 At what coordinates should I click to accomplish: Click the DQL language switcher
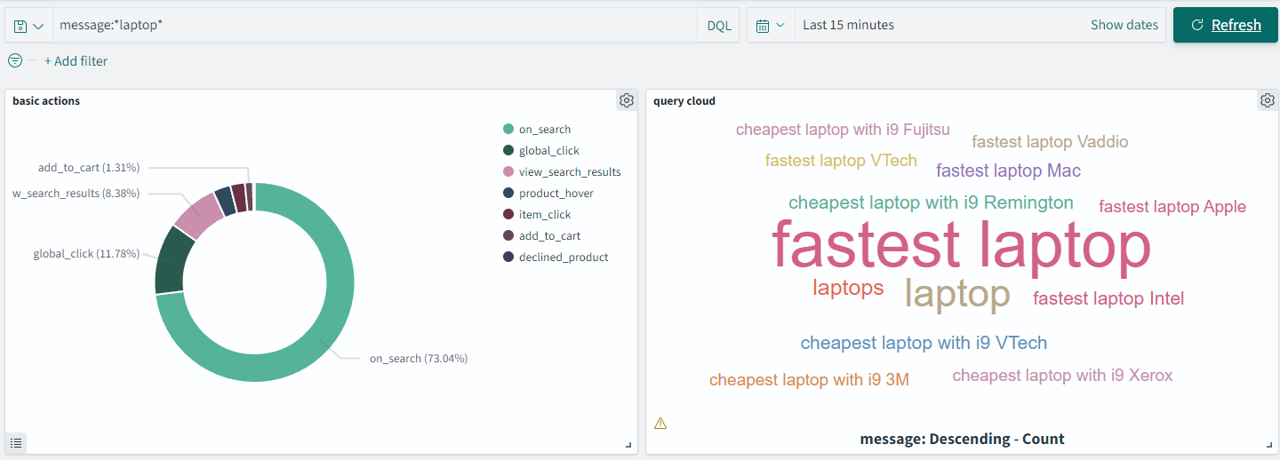point(718,25)
